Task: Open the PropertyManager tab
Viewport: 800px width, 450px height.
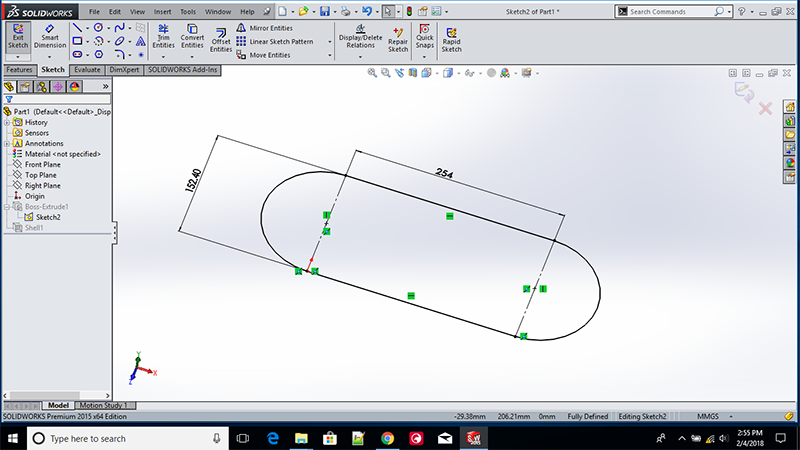Action: (25, 87)
